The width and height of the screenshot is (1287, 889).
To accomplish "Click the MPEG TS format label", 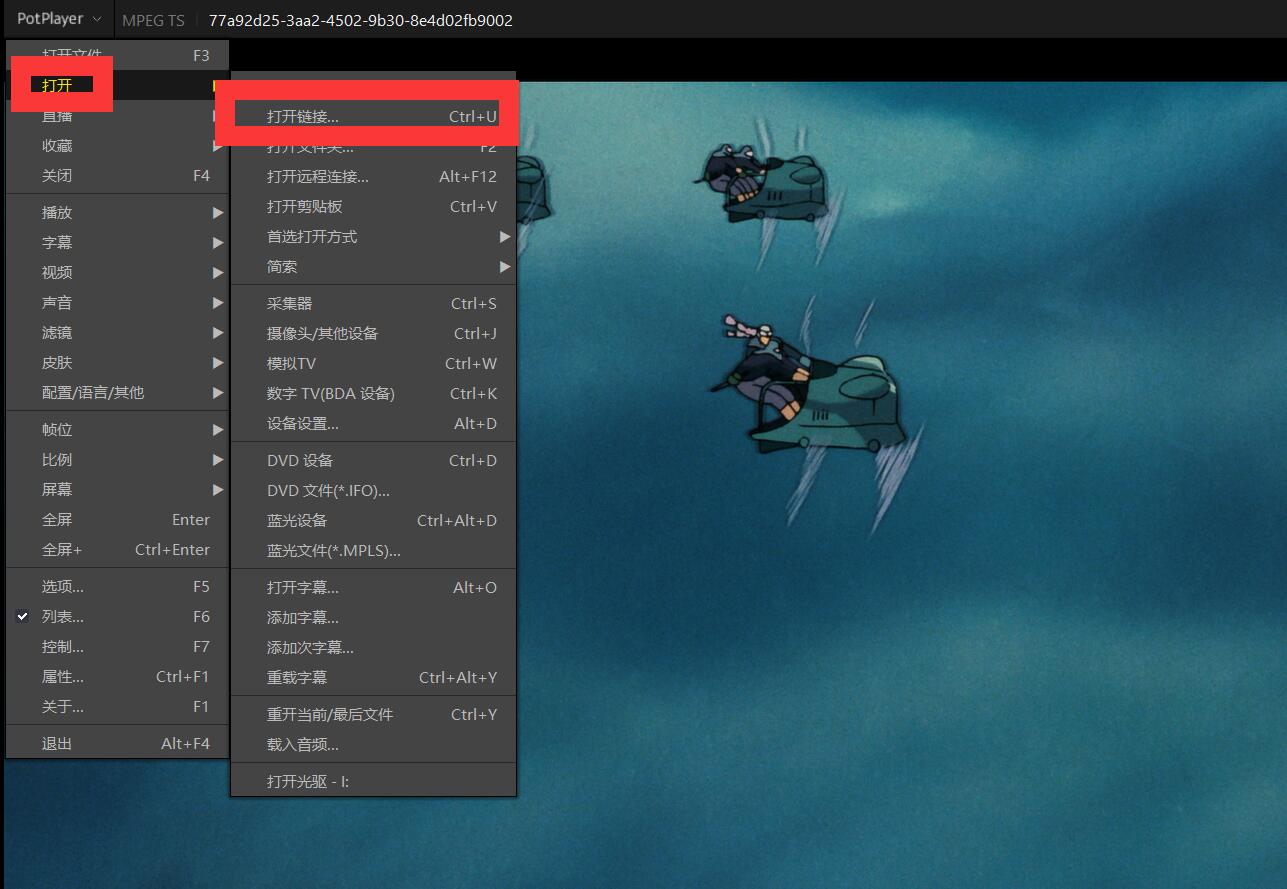I will (153, 20).
